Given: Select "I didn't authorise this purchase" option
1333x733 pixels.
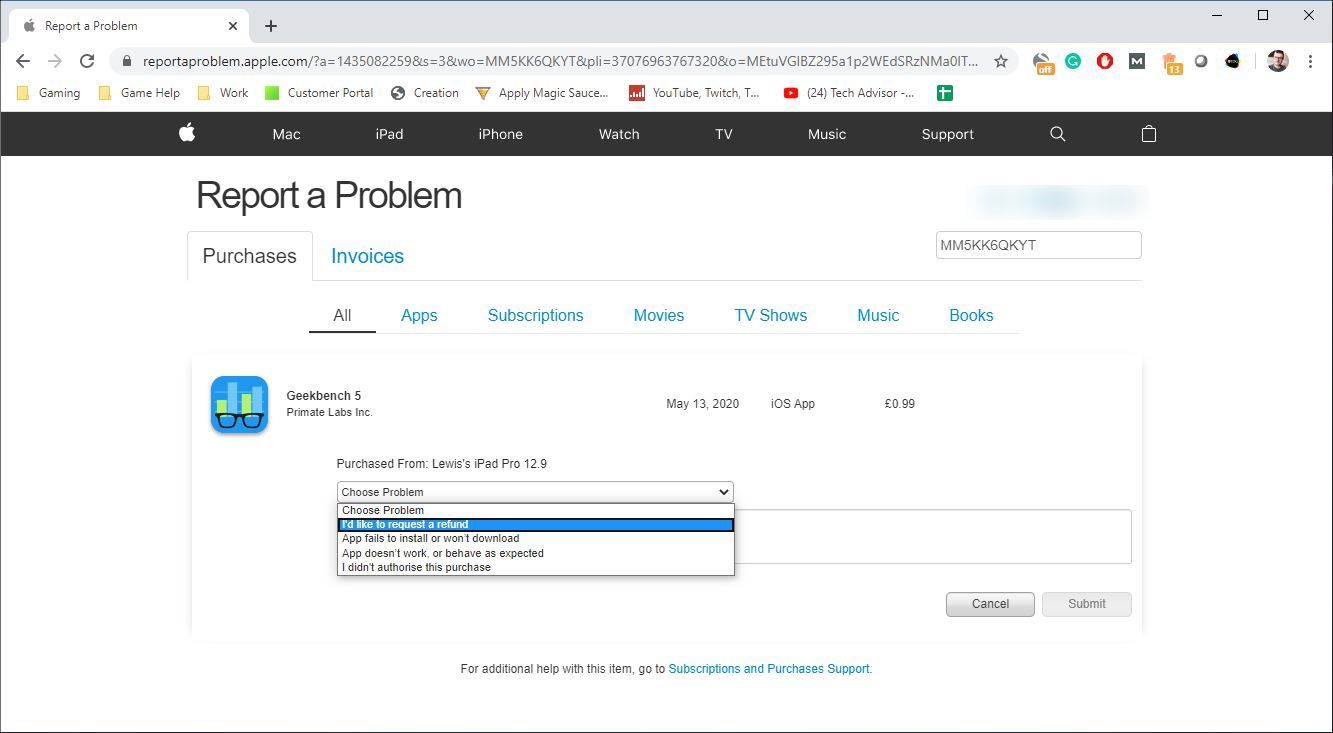Looking at the screenshot, I should point(535,567).
